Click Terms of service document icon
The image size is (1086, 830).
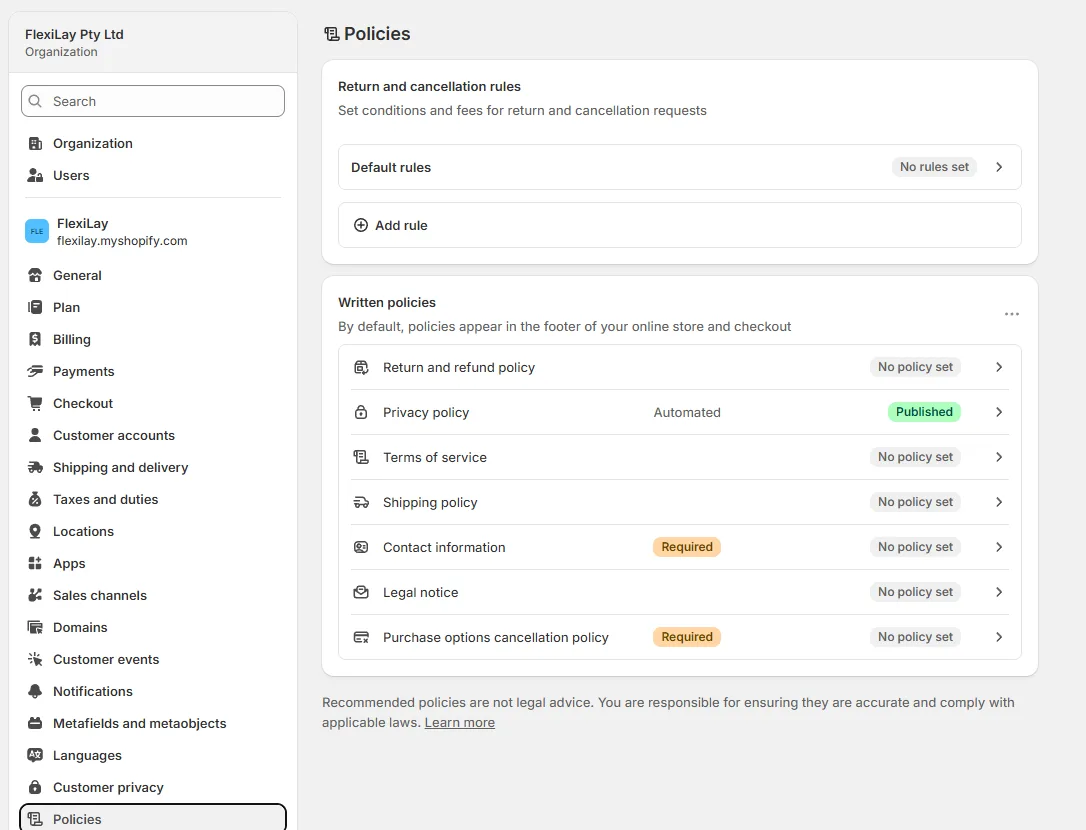(x=361, y=457)
